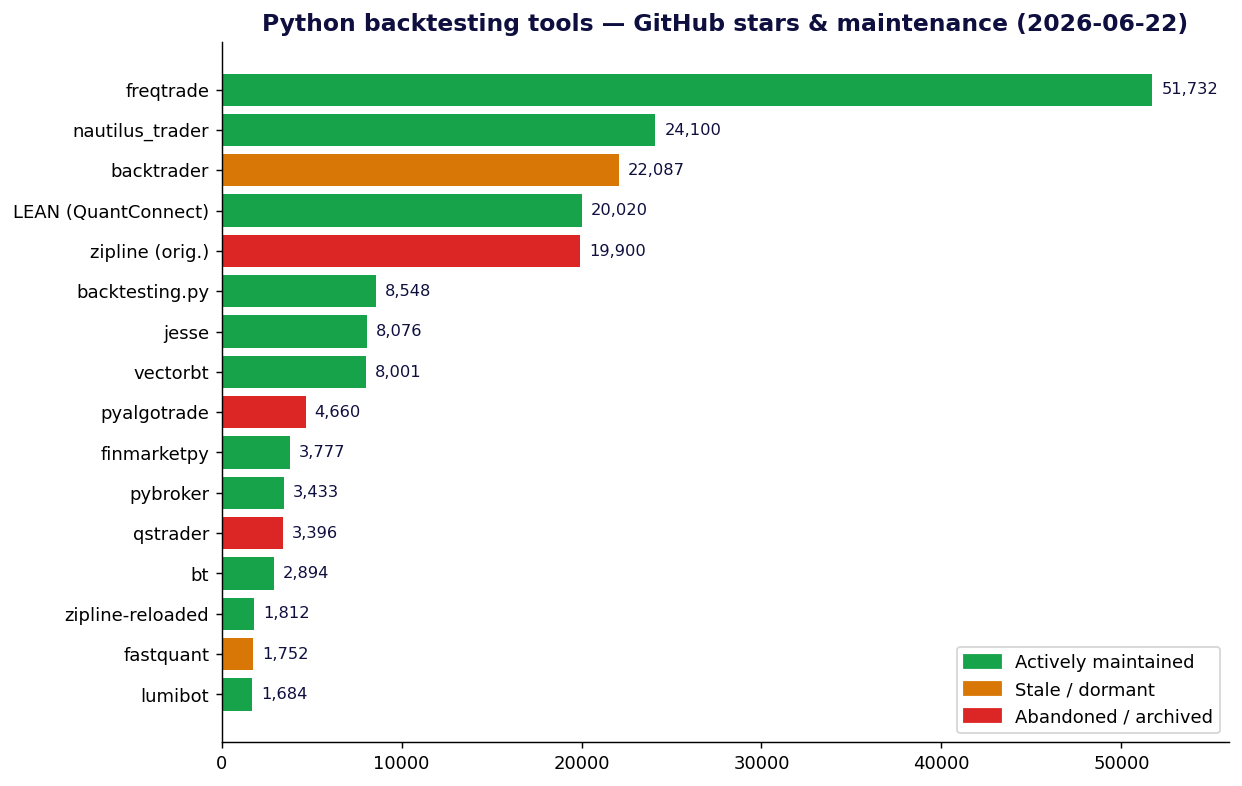Click the value label '19,900'
The width and height of the screenshot is (1242, 786).
click(617, 251)
